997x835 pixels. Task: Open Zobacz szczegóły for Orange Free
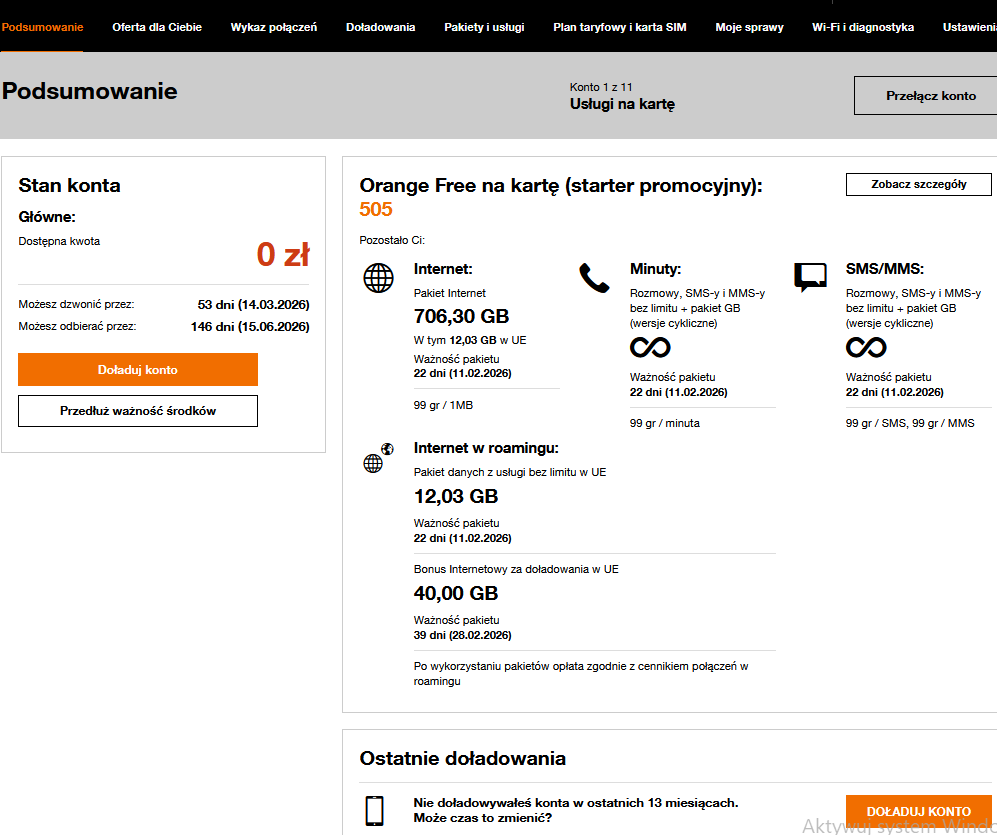pos(918,185)
